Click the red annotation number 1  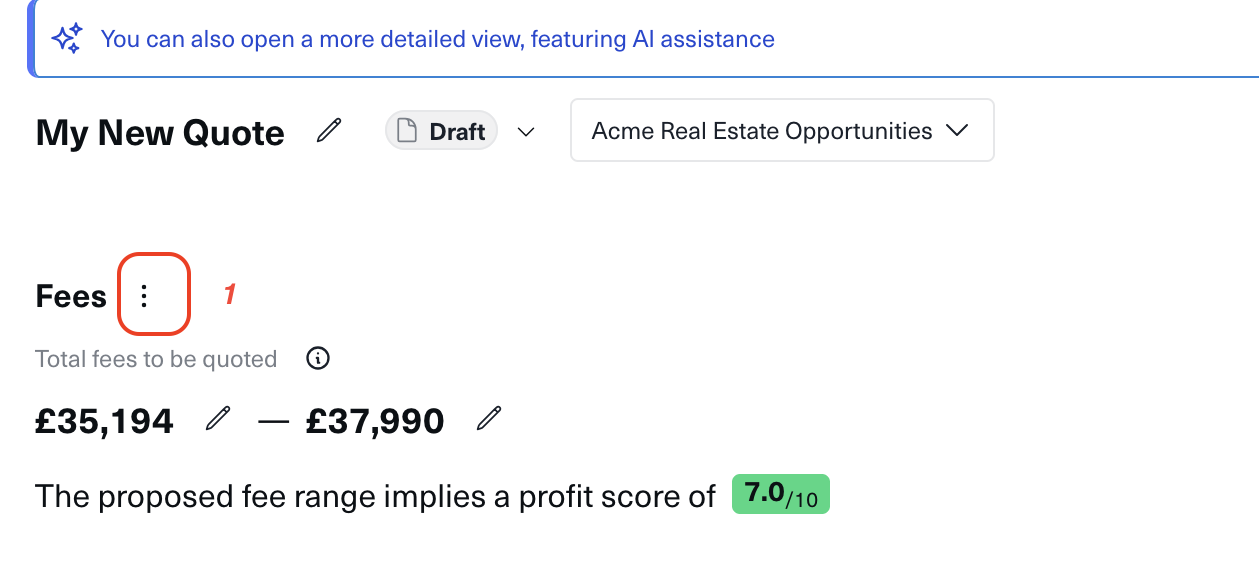click(229, 294)
